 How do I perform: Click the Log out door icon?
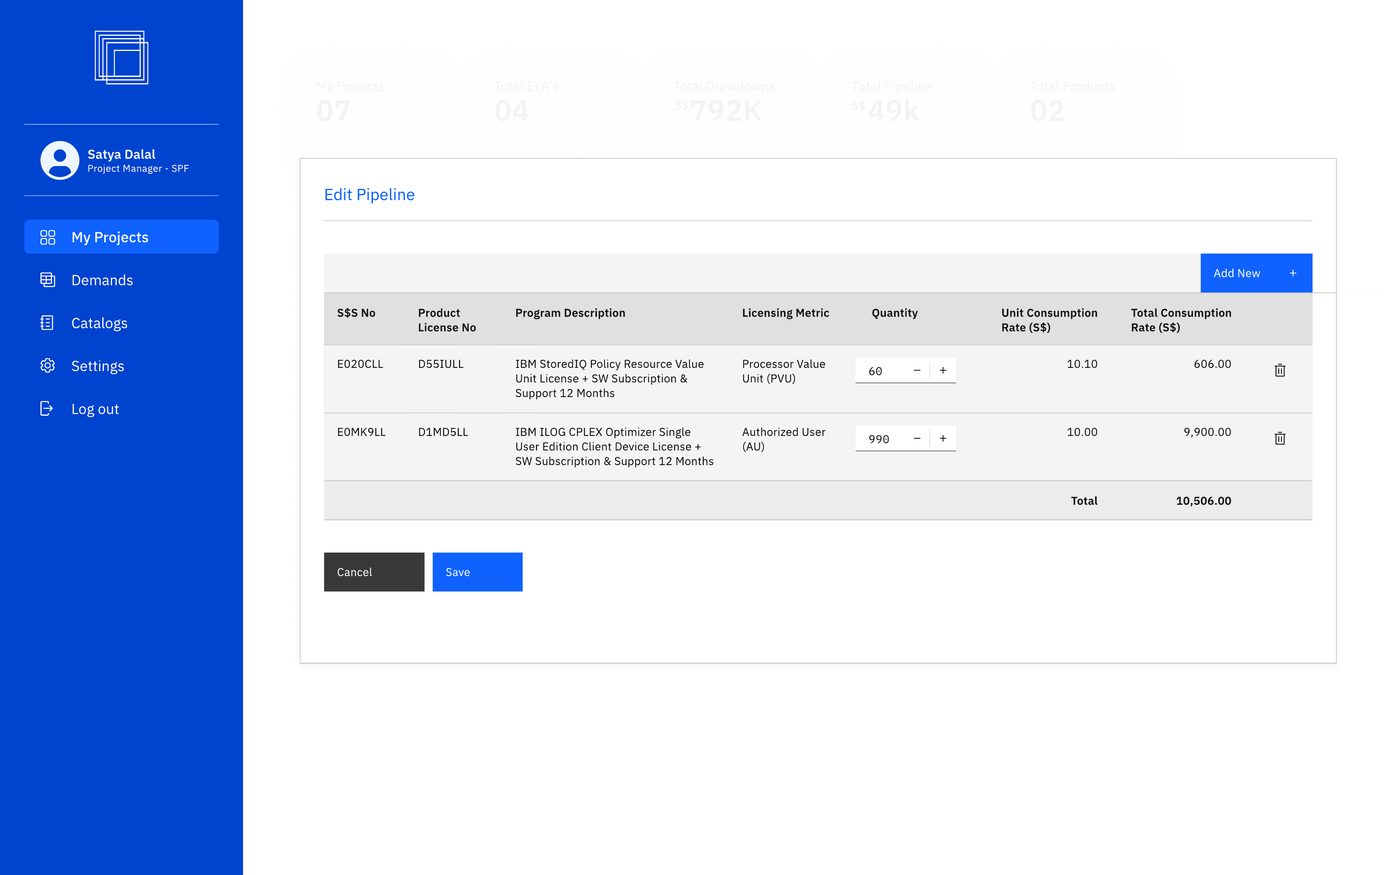(46, 408)
